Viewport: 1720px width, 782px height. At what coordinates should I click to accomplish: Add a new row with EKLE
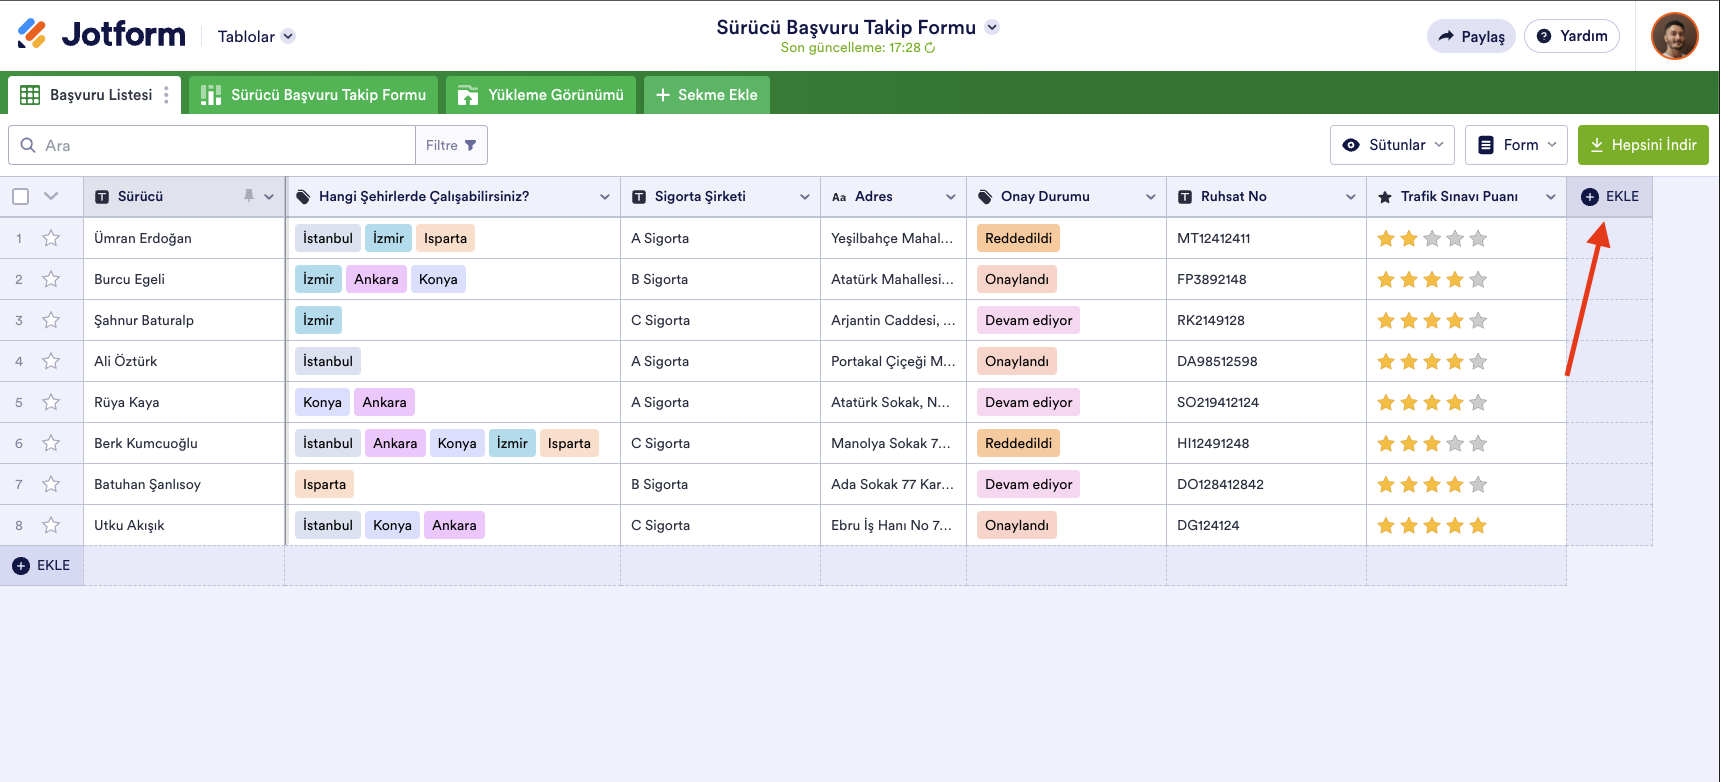tap(42, 566)
